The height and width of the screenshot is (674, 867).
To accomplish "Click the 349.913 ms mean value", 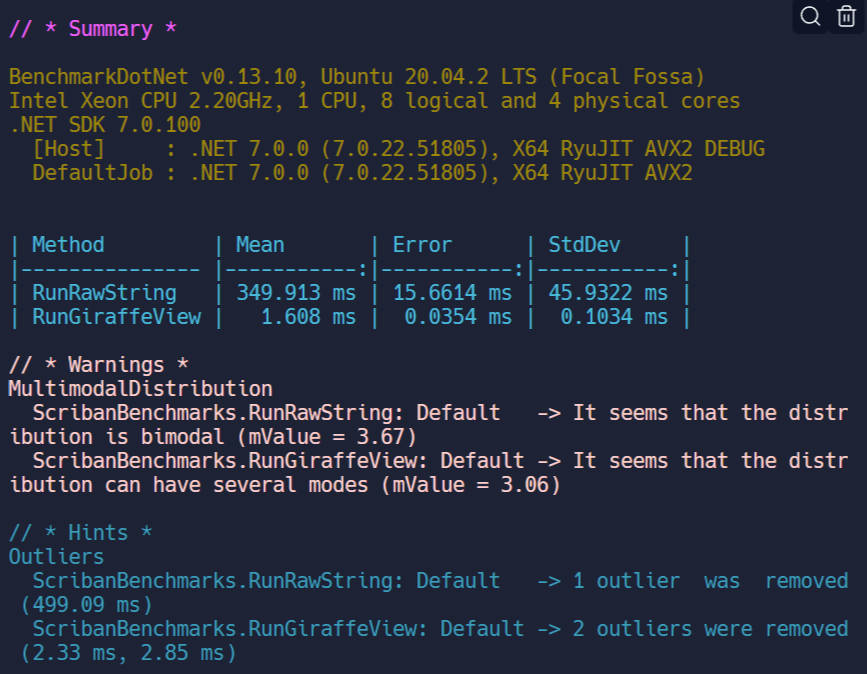I will [x=295, y=293].
